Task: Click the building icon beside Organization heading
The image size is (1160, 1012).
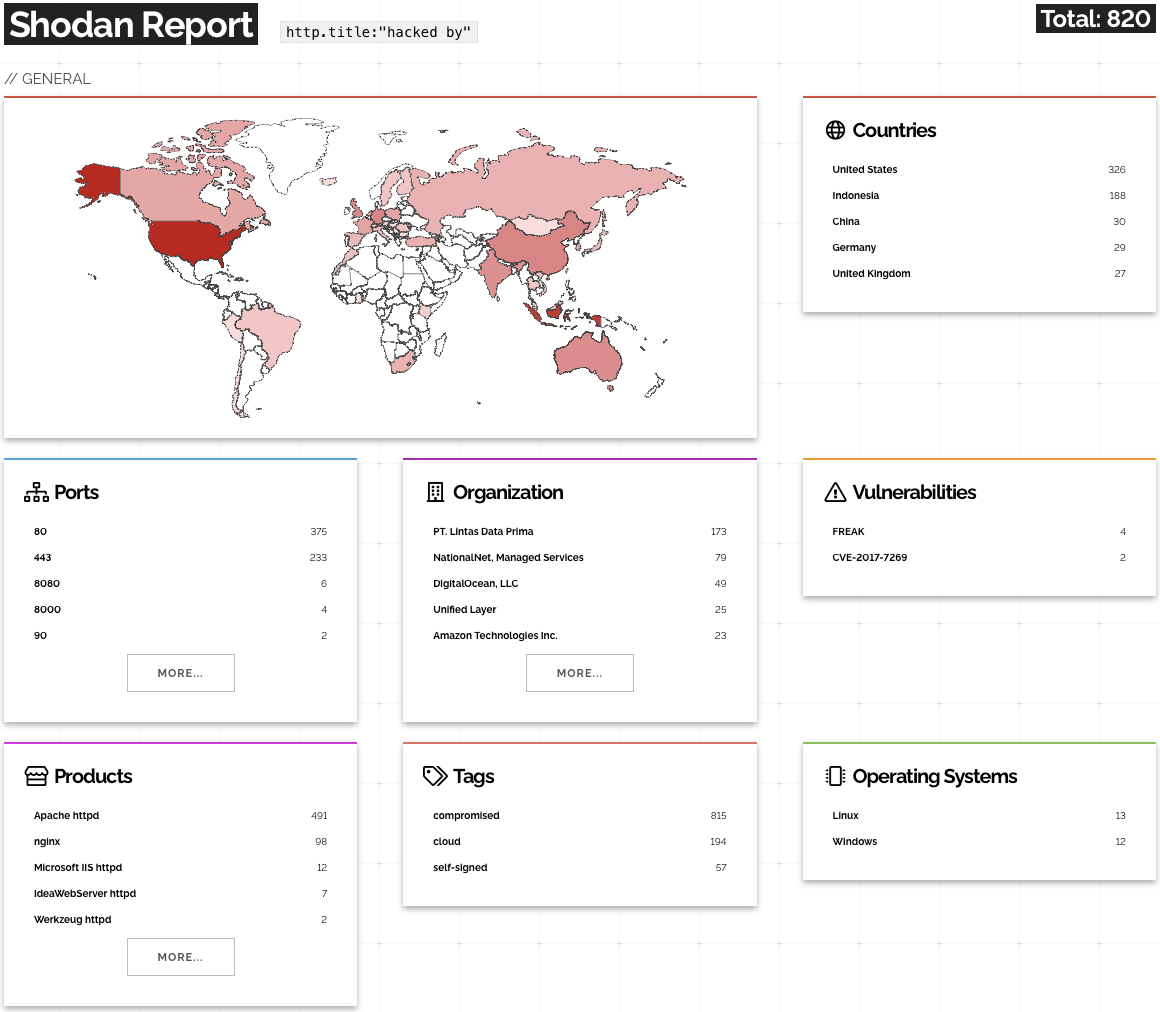Action: coord(434,491)
